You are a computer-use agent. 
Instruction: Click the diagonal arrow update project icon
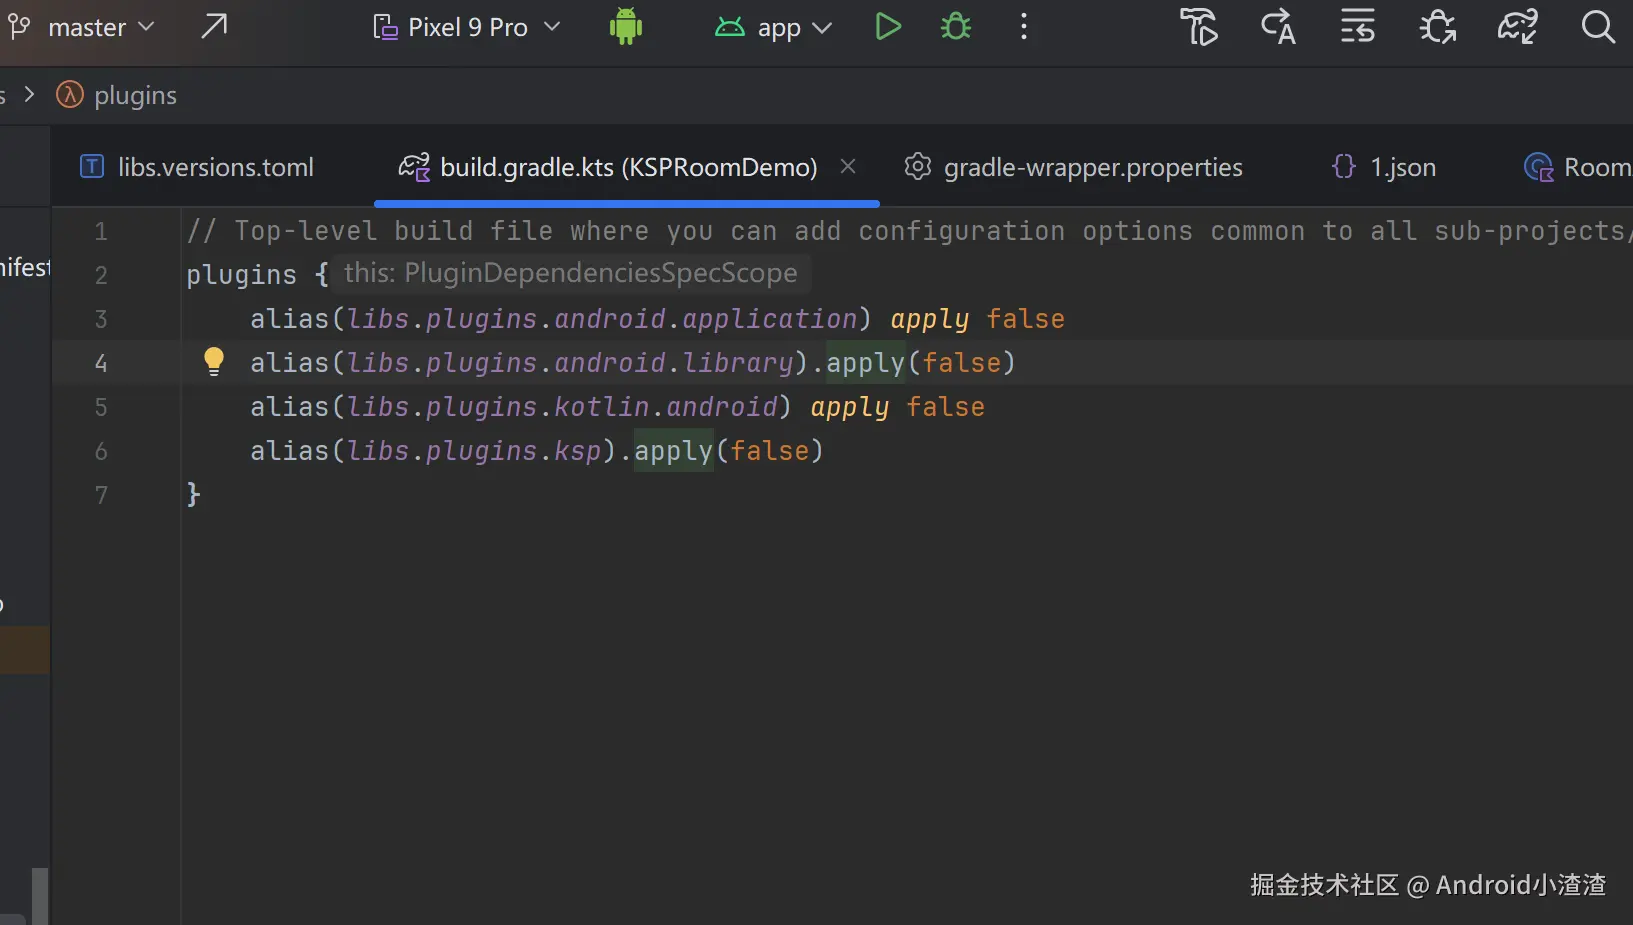214,26
